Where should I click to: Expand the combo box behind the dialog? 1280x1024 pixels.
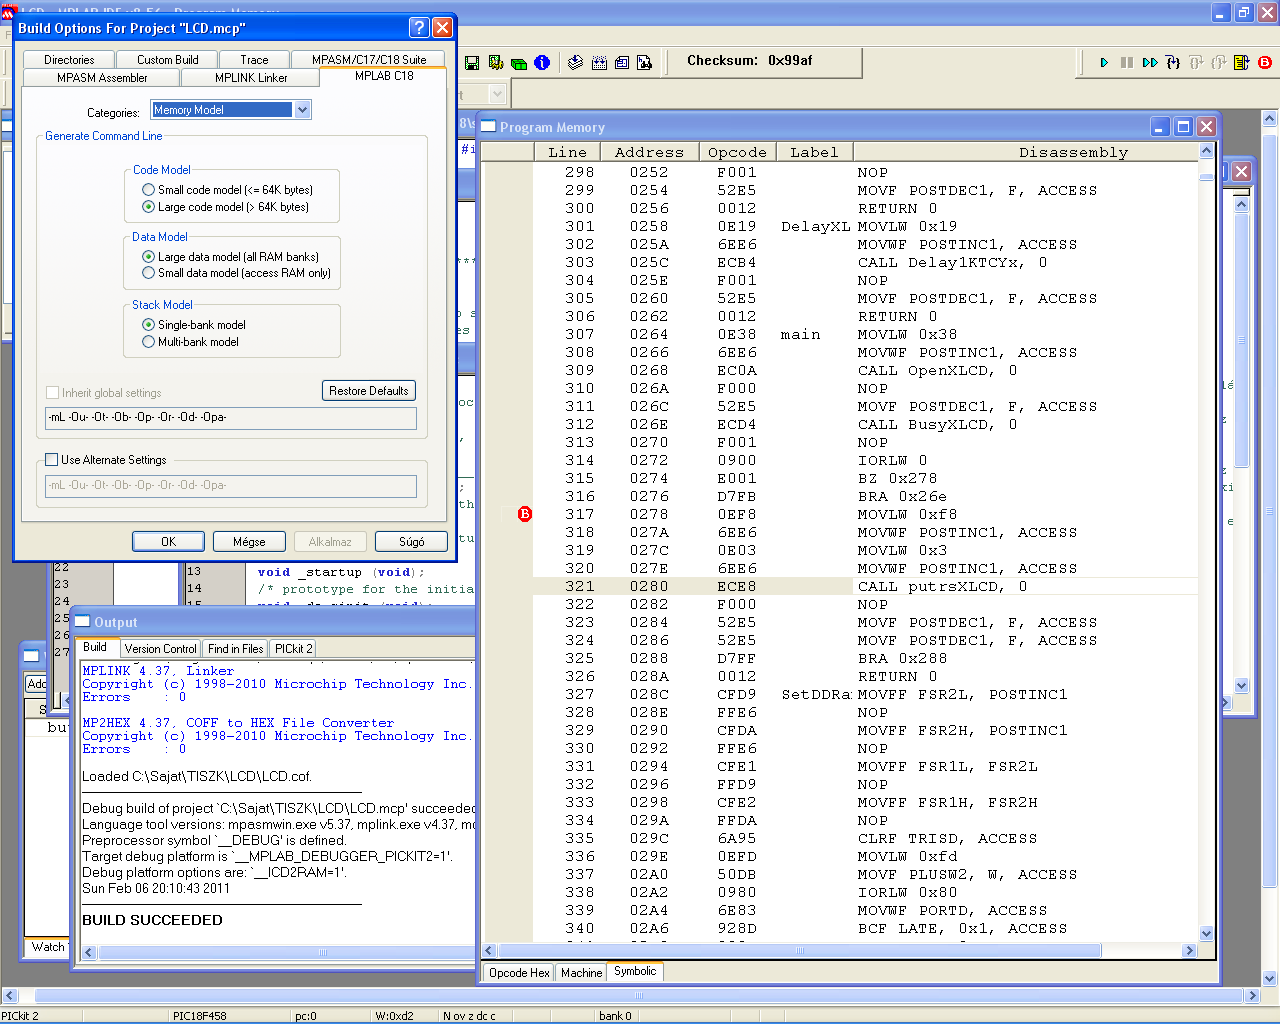(x=498, y=95)
